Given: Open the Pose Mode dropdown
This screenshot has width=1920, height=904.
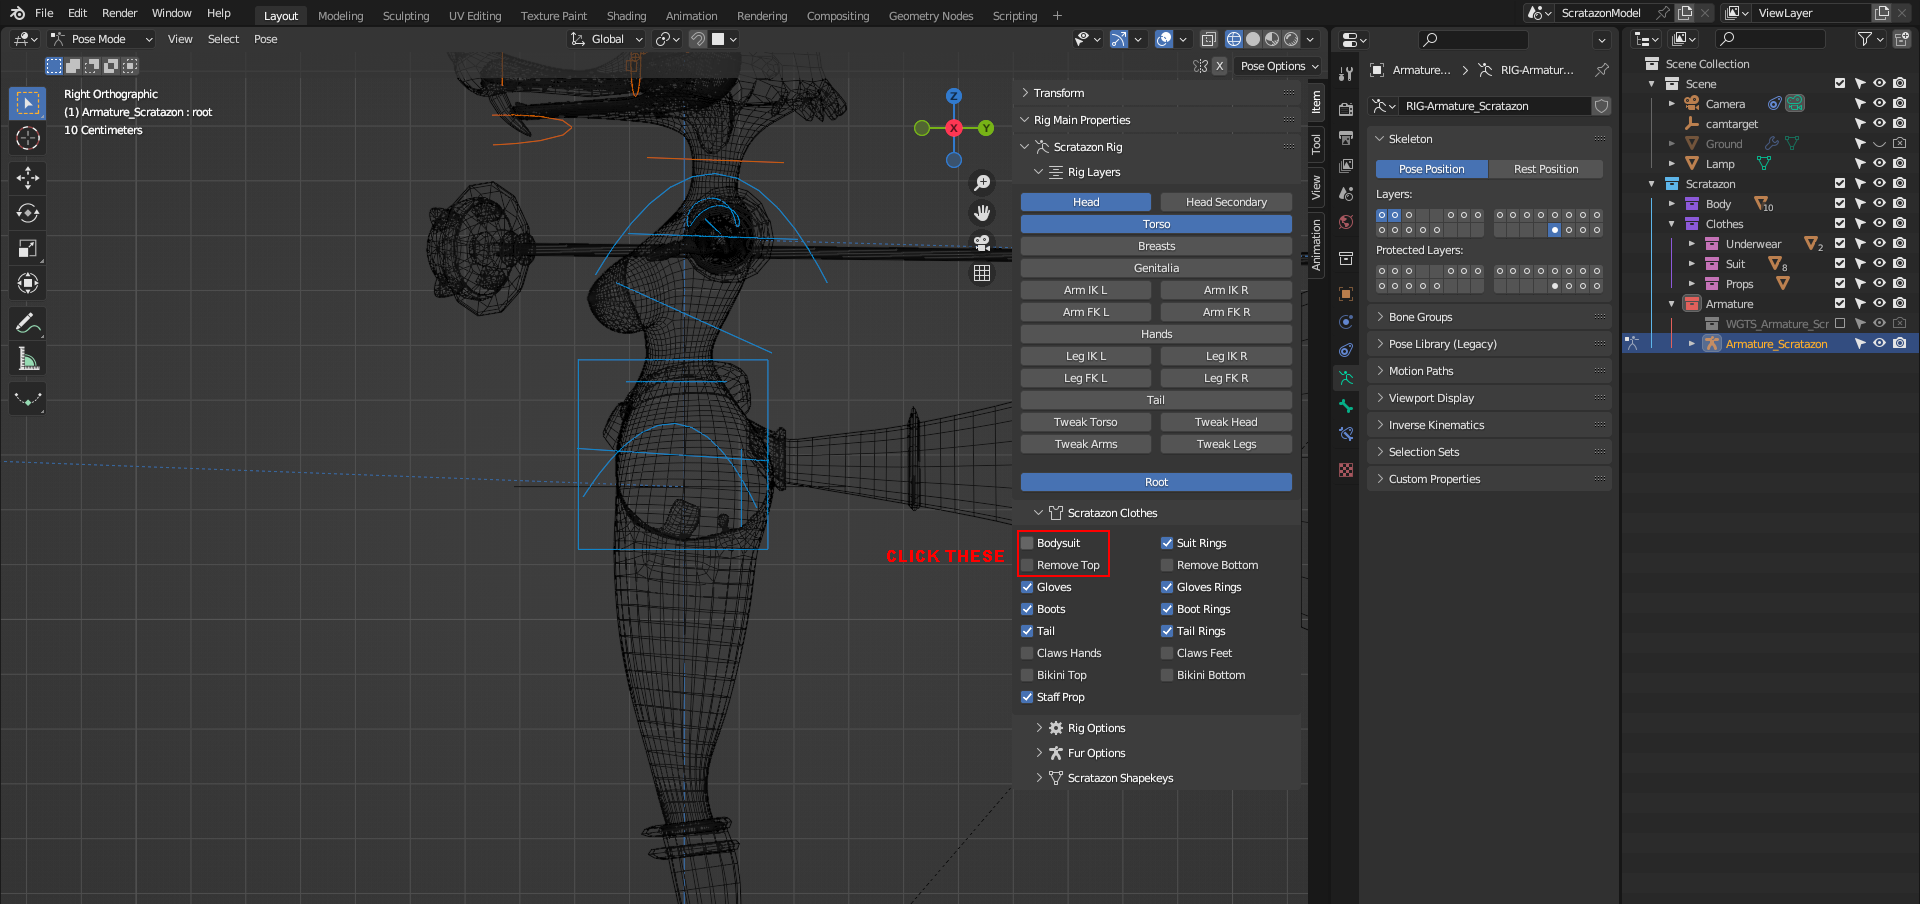Looking at the screenshot, I should point(102,39).
